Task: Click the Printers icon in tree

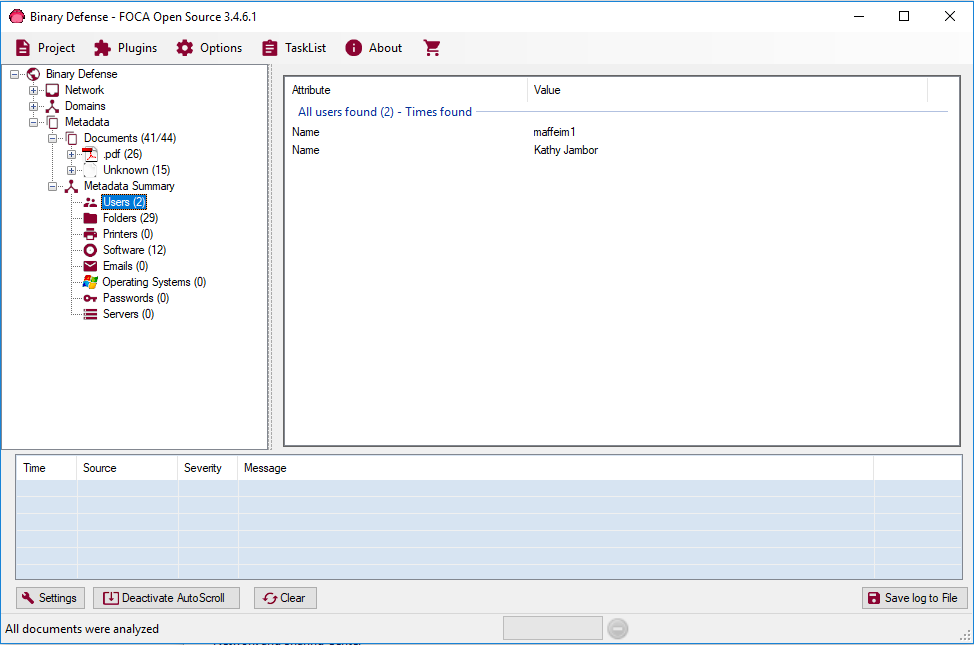Action: click(91, 234)
